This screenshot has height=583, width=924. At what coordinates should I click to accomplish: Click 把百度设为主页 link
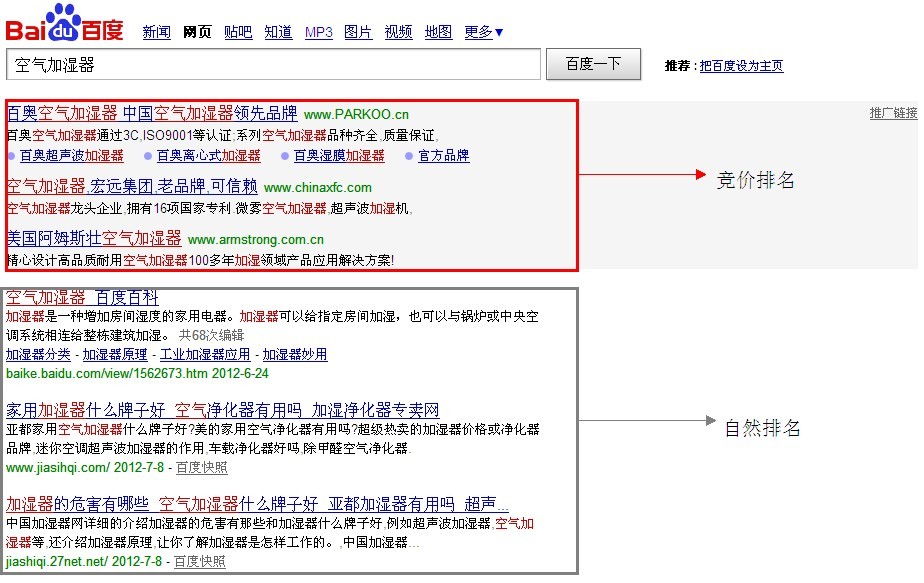tap(741, 65)
